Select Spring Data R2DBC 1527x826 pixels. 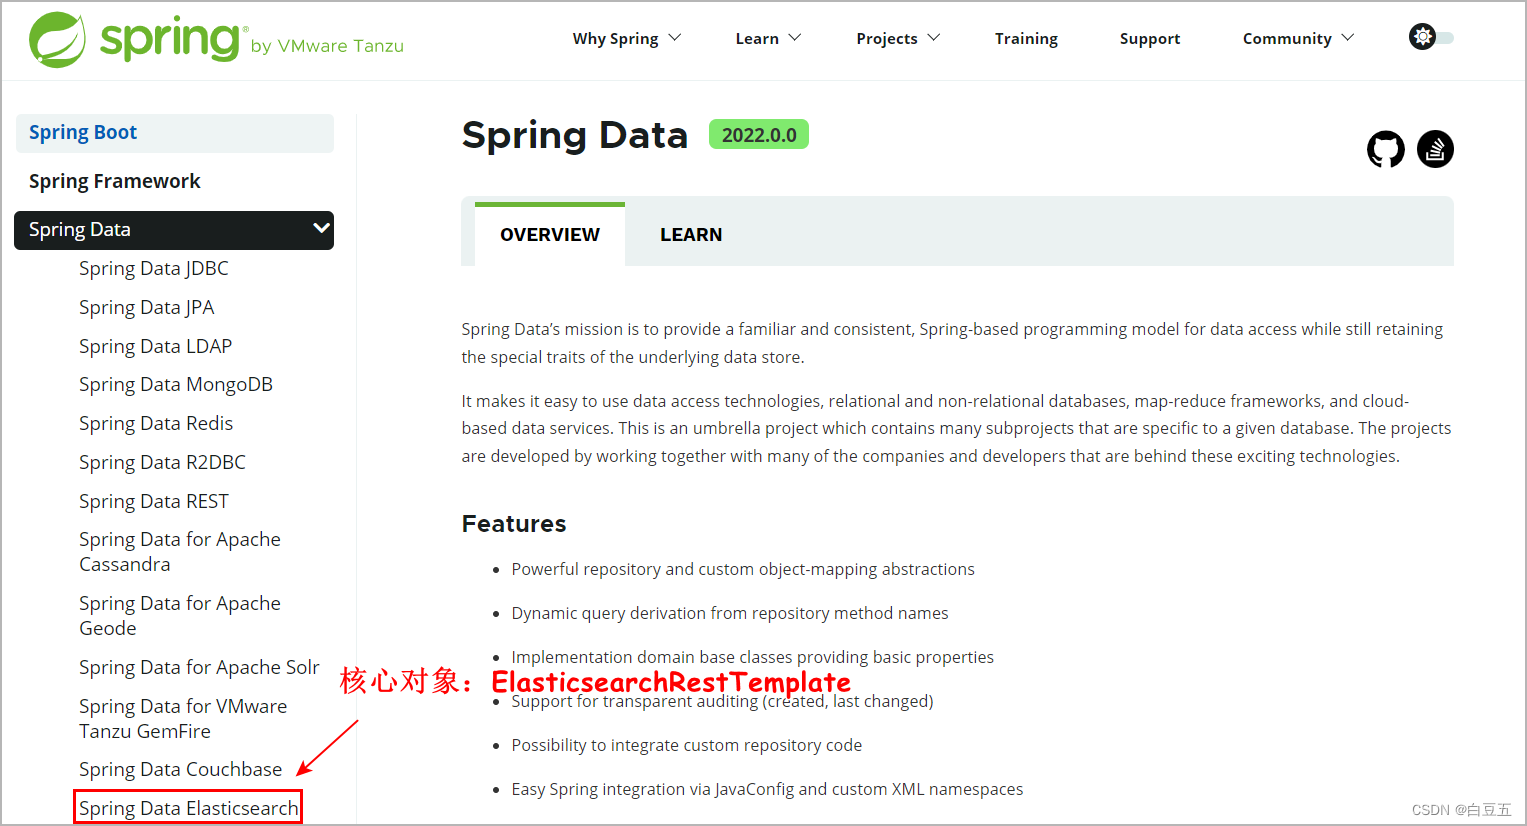click(x=163, y=462)
